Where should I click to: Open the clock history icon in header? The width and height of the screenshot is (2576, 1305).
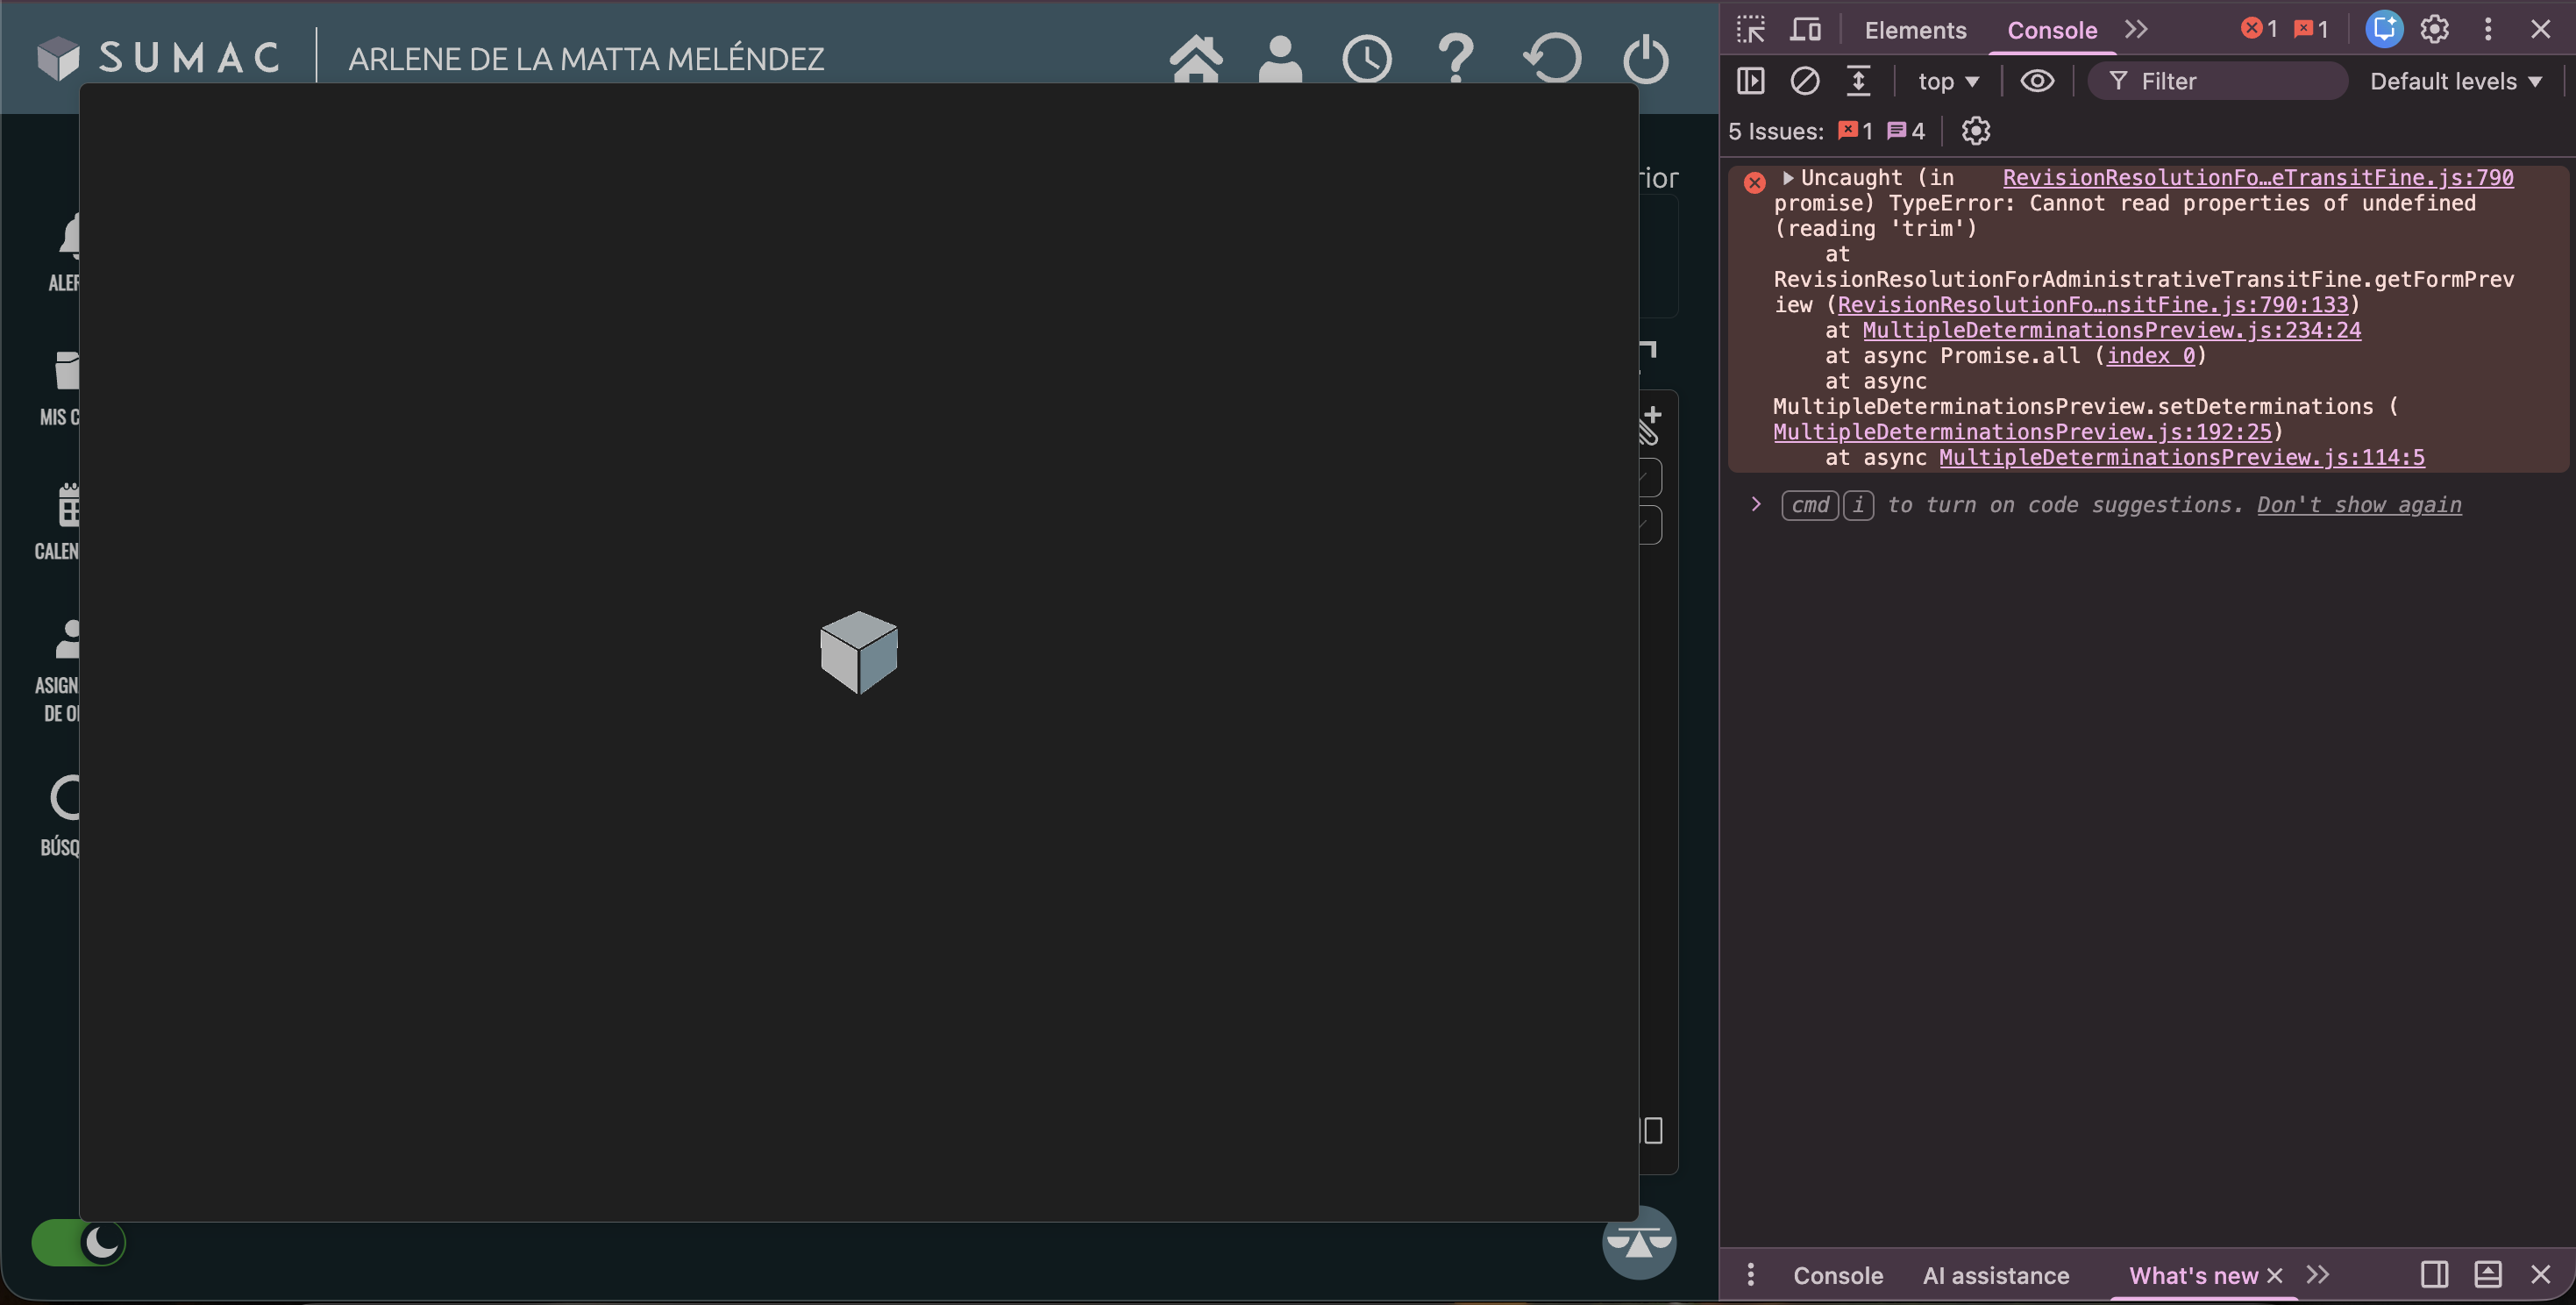1367,59
